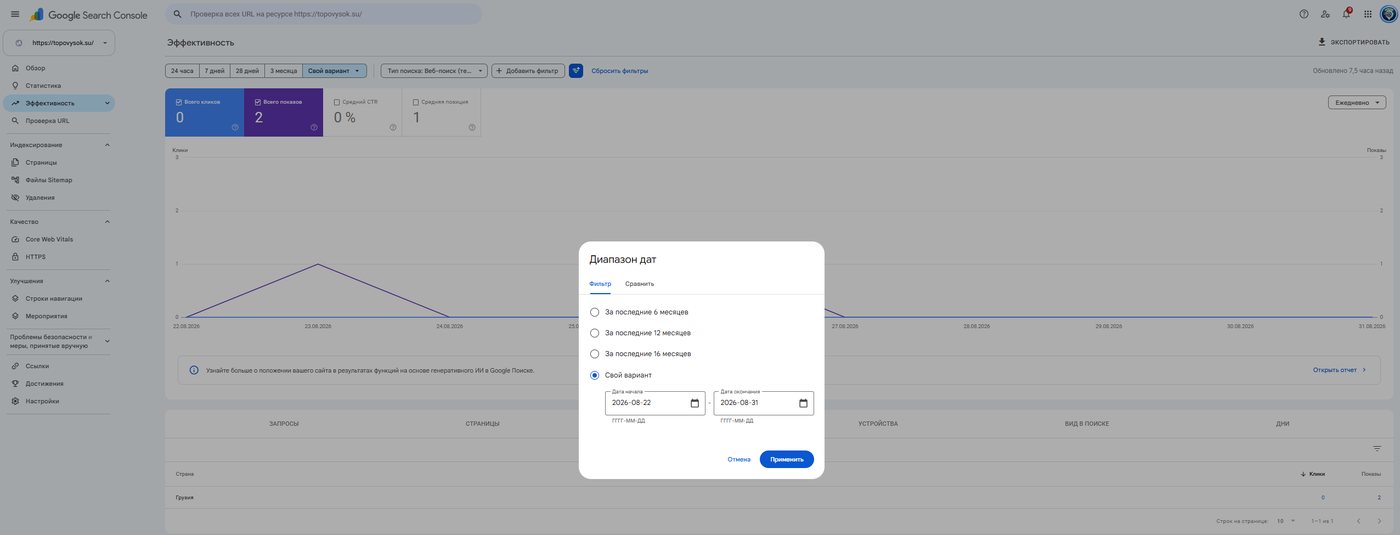Screen dimensions: 1400x535
Task: Click Отмена in date dialog
Action: [x=739, y=459]
